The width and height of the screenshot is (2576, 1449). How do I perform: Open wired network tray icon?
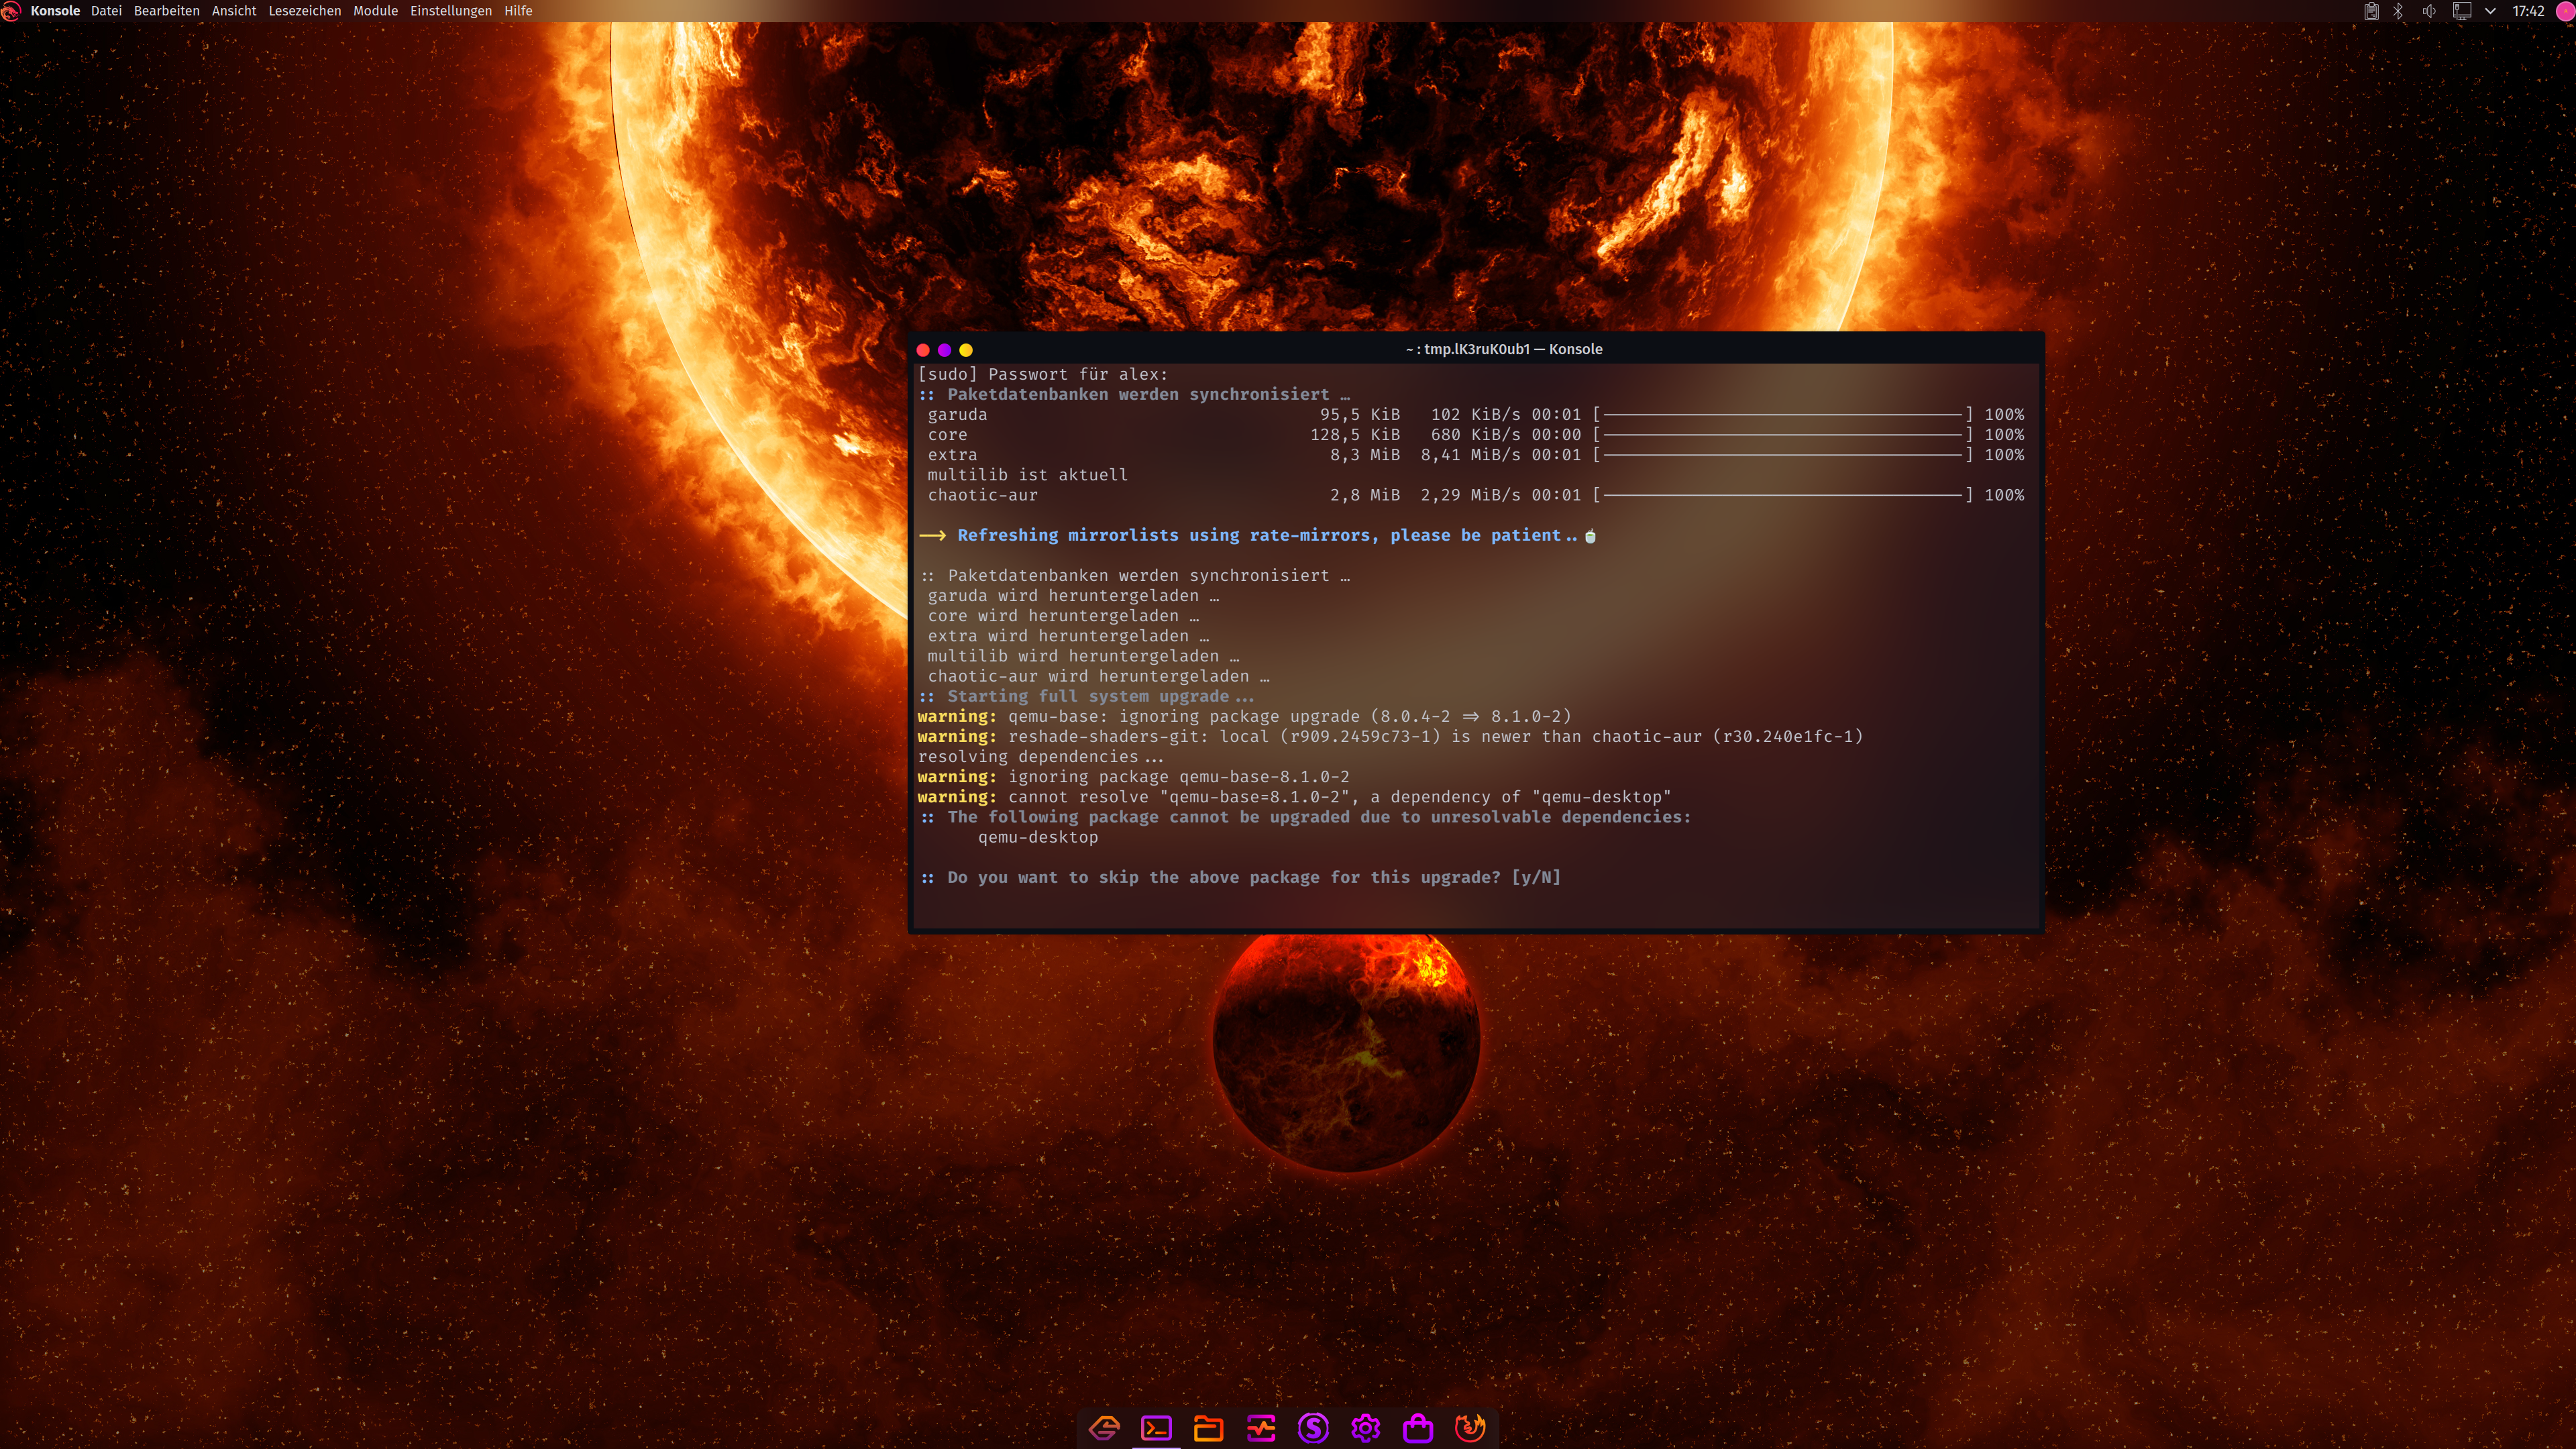click(2462, 11)
